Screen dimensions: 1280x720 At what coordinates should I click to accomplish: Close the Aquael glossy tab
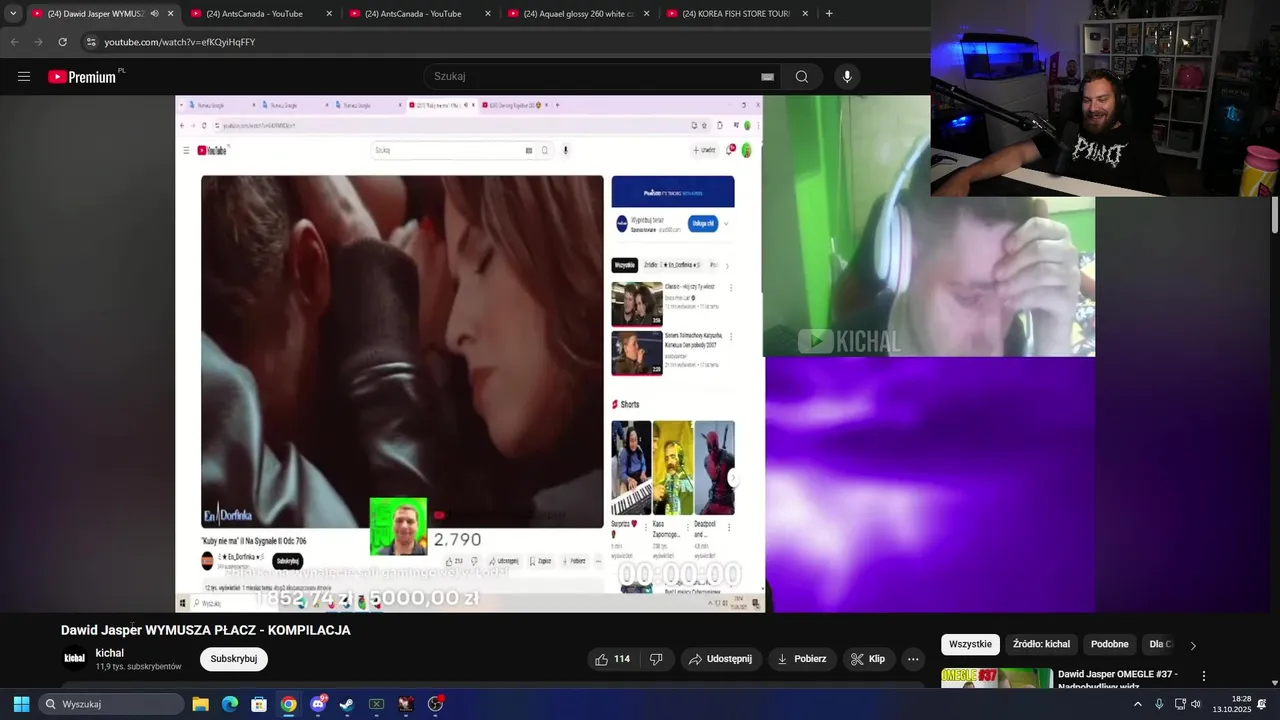[646, 14]
